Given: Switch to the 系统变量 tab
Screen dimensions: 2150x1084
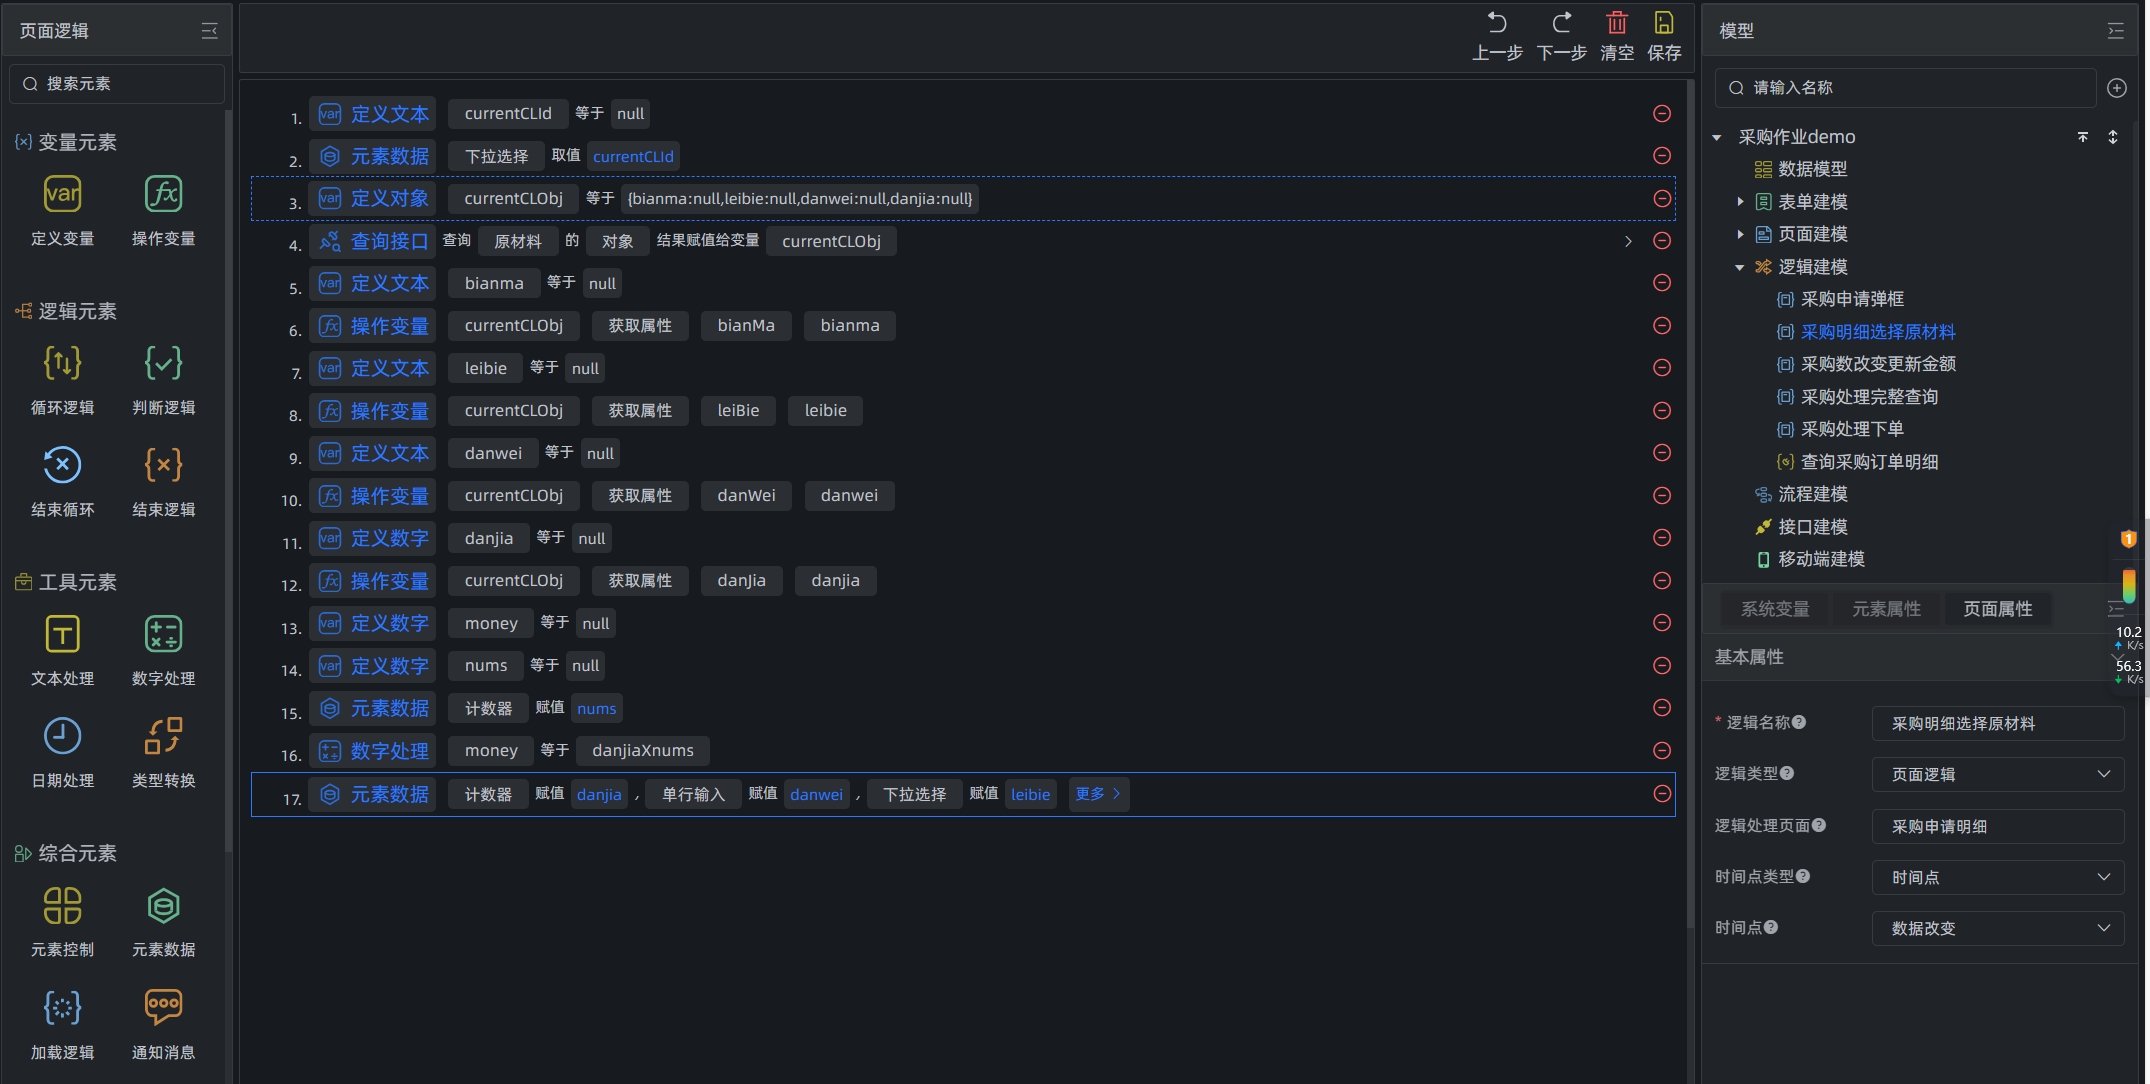Looking at the screenshot, I should coord(1775,609).
